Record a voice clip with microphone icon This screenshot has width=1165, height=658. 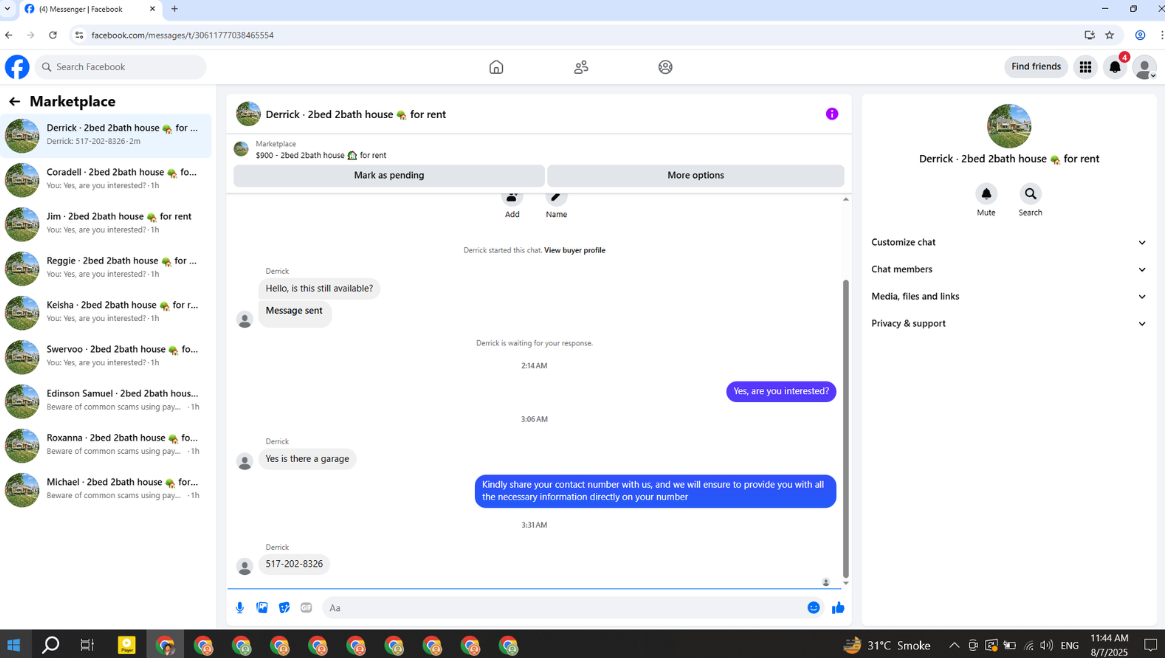click(x=239, y=607)
